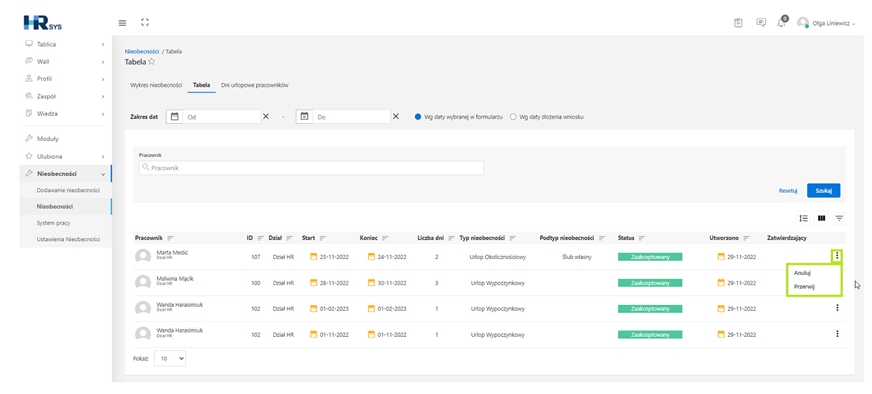
Task: Select the Tabela tab
Action: [x=201, y=85]
